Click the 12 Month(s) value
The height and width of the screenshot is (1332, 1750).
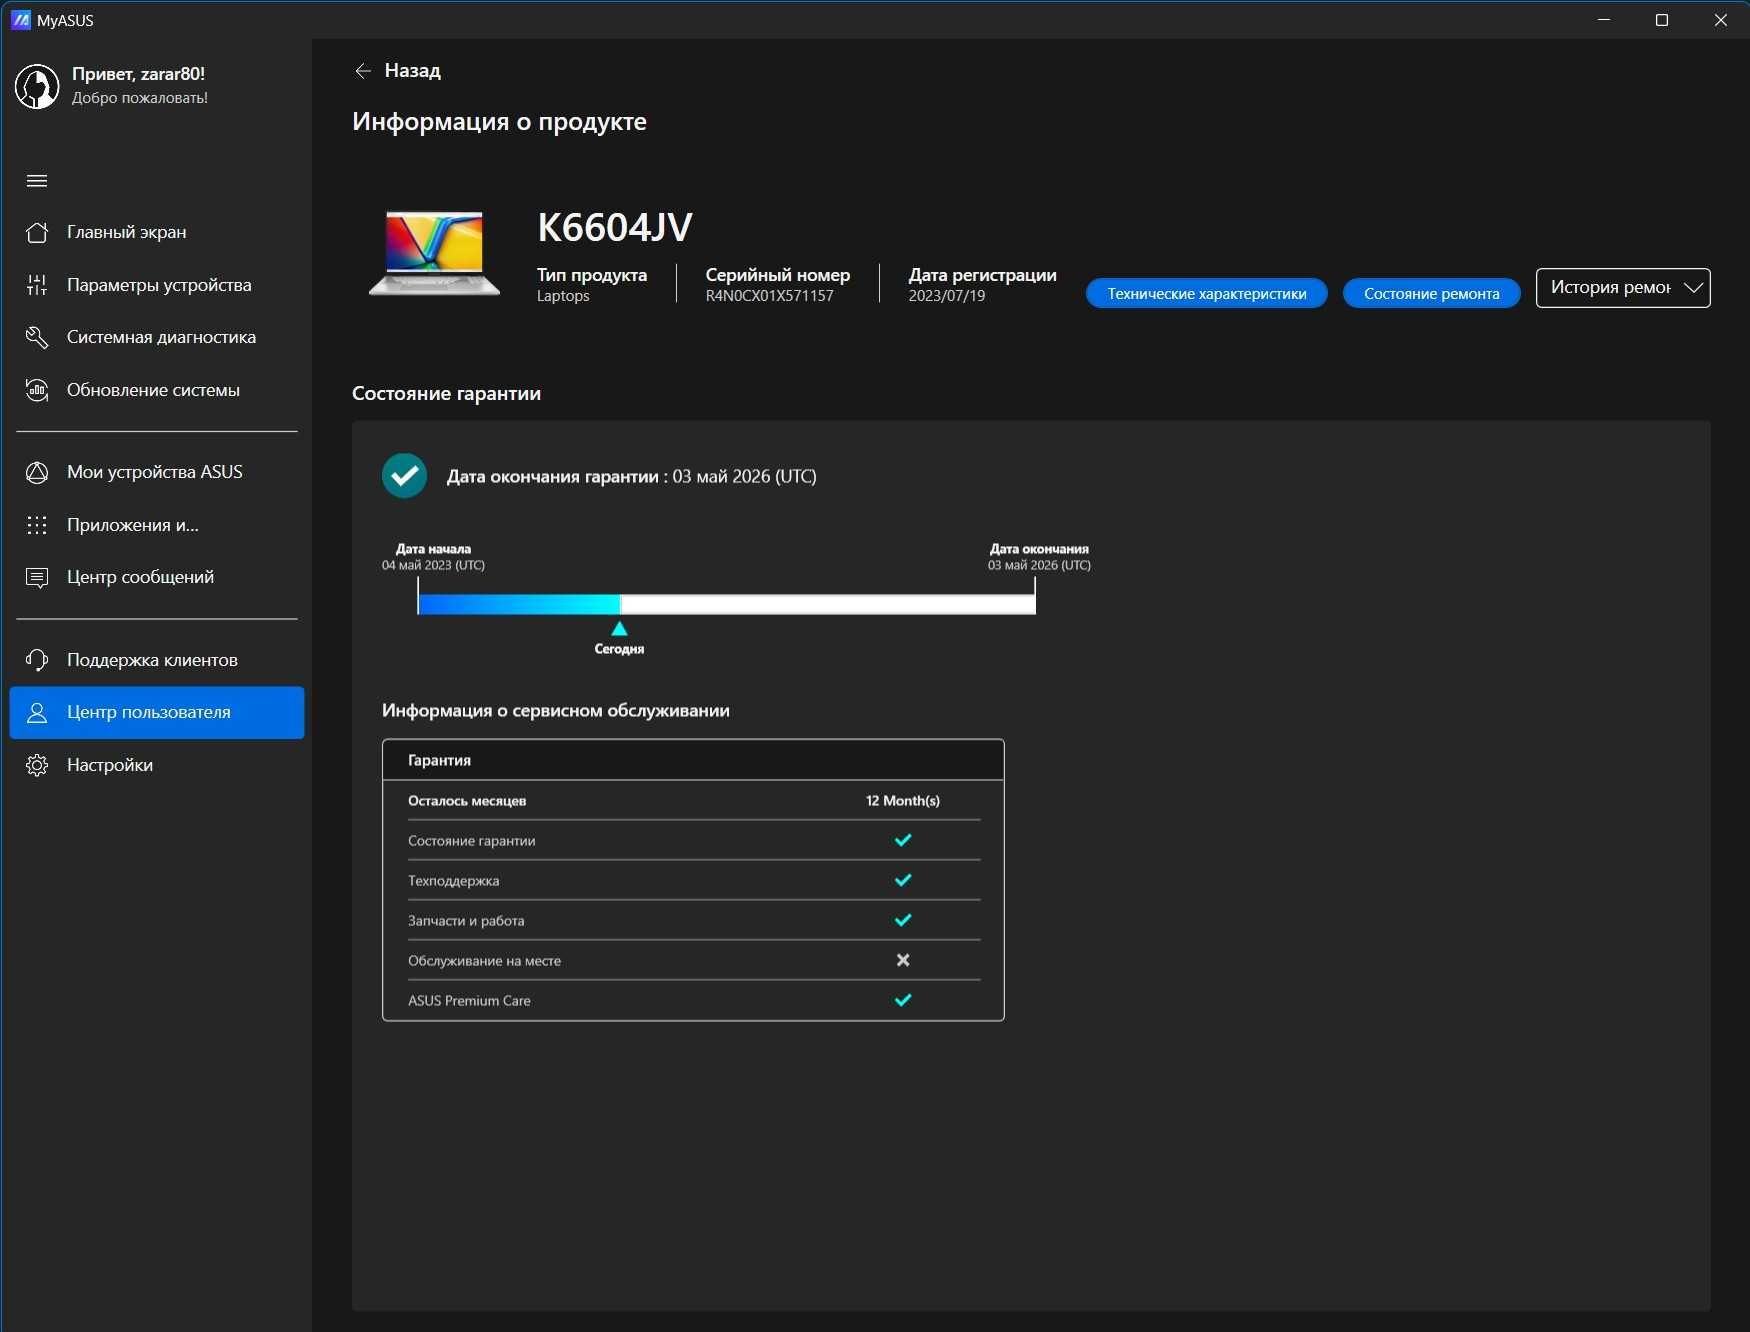pos(902,800)
